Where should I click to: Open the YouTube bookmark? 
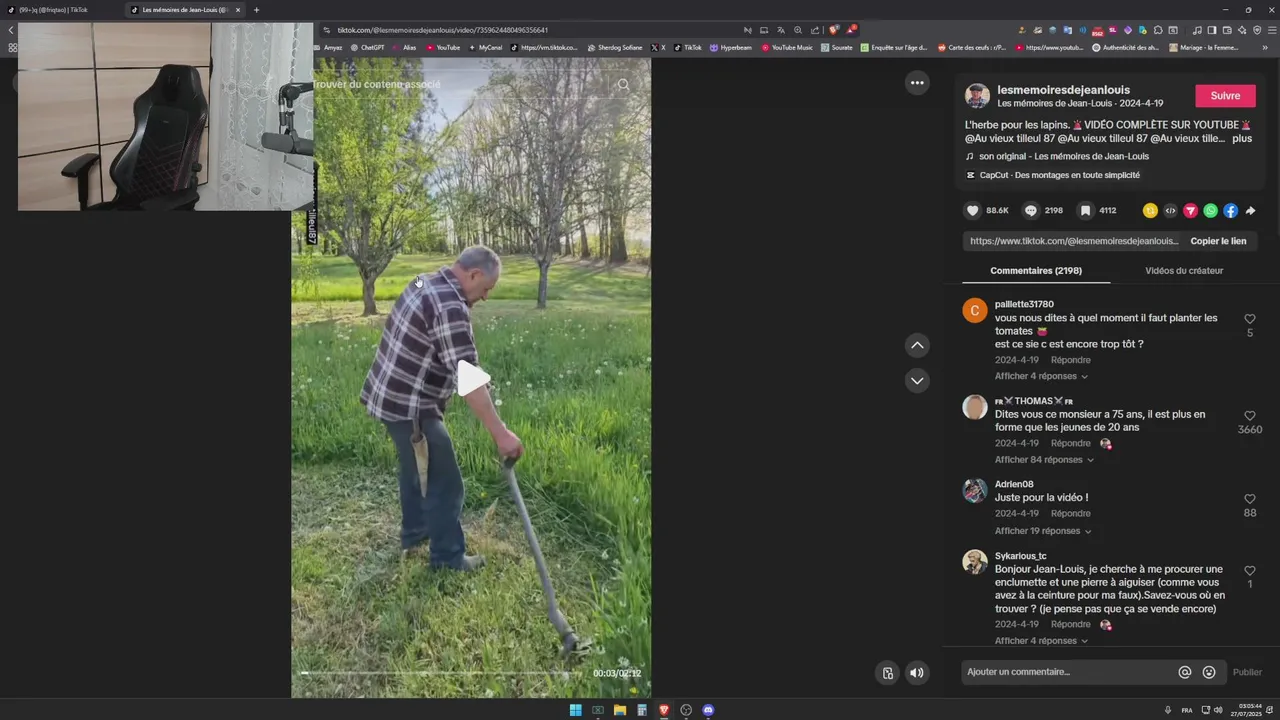click(x=444, y=47)
